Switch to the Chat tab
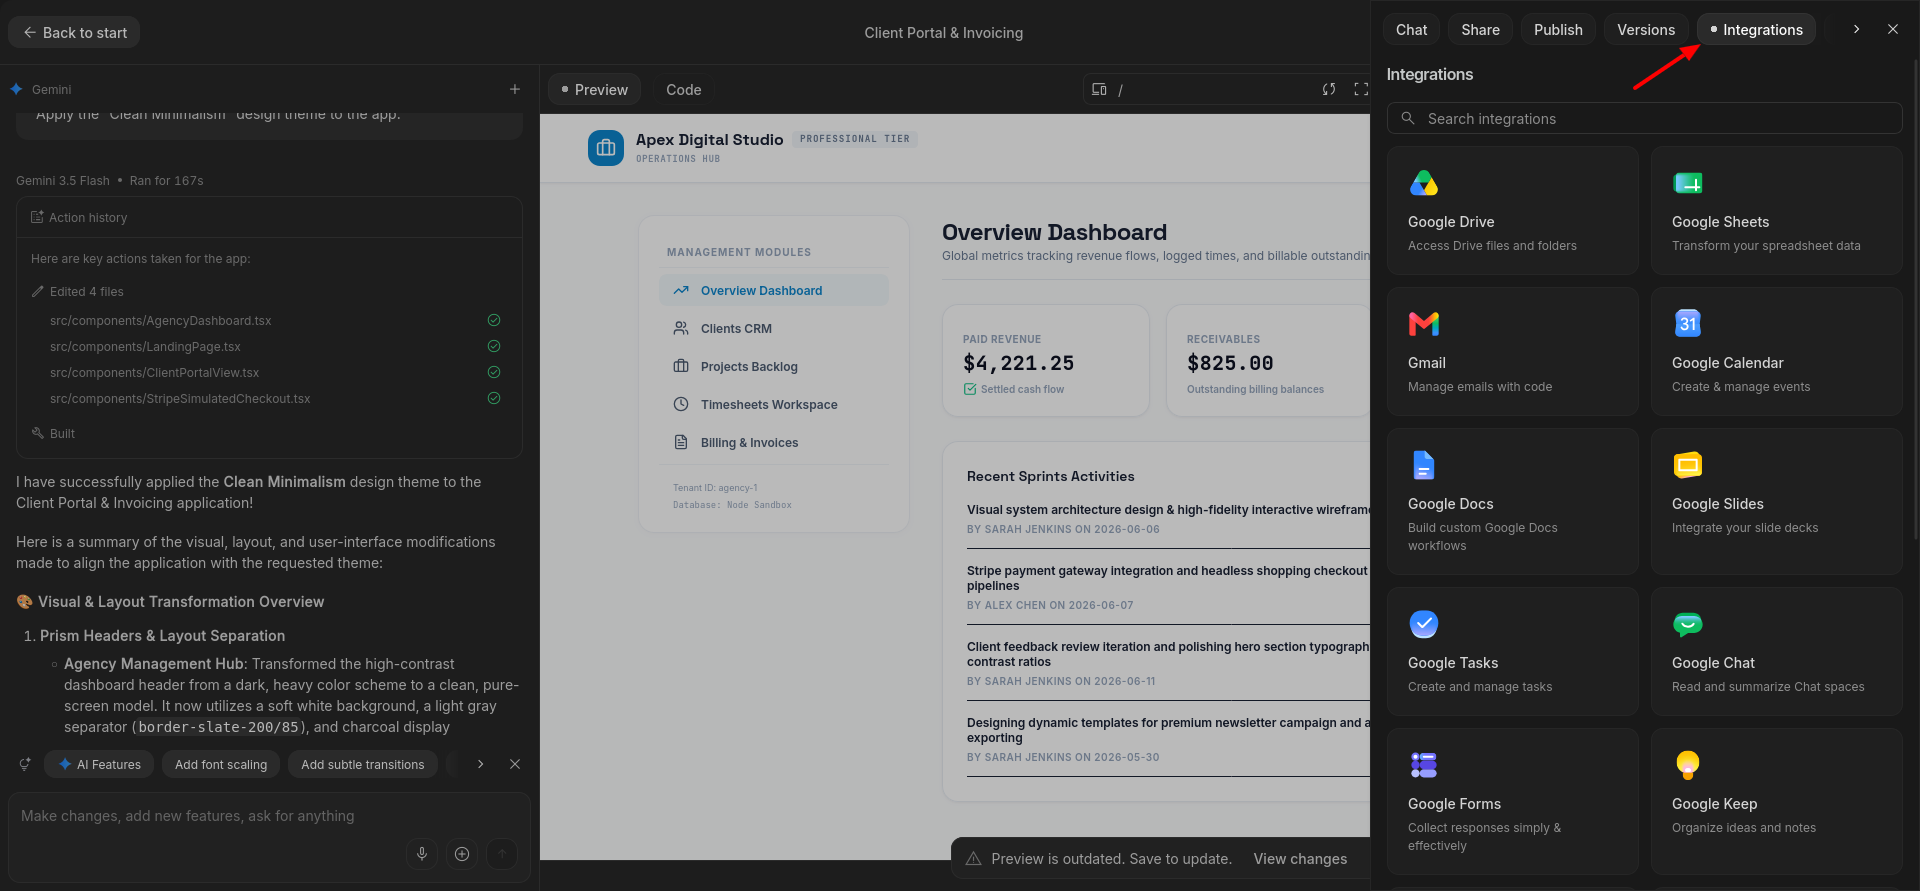 1411,29
